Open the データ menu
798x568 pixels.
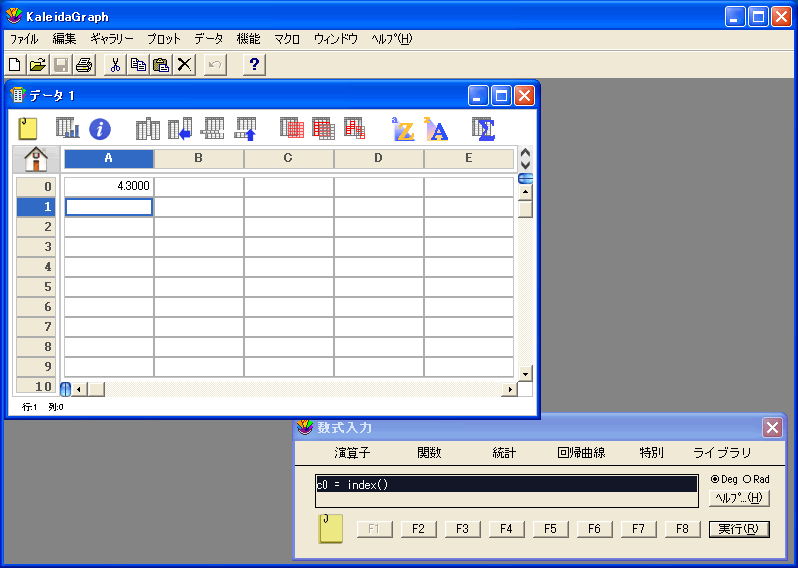click(209, 39)
